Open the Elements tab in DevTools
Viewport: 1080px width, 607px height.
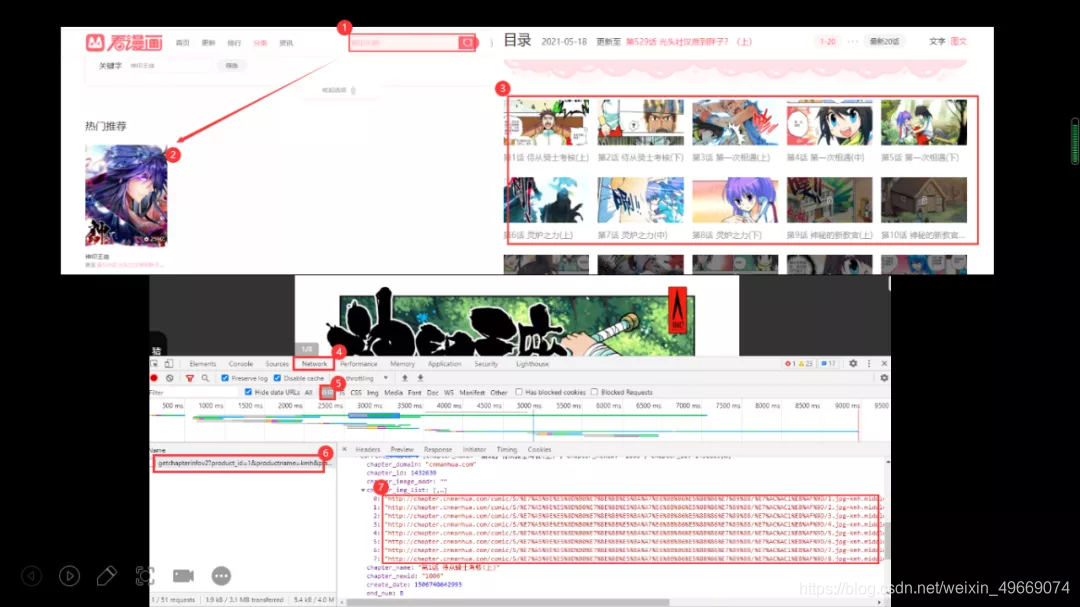click(202, 364)
